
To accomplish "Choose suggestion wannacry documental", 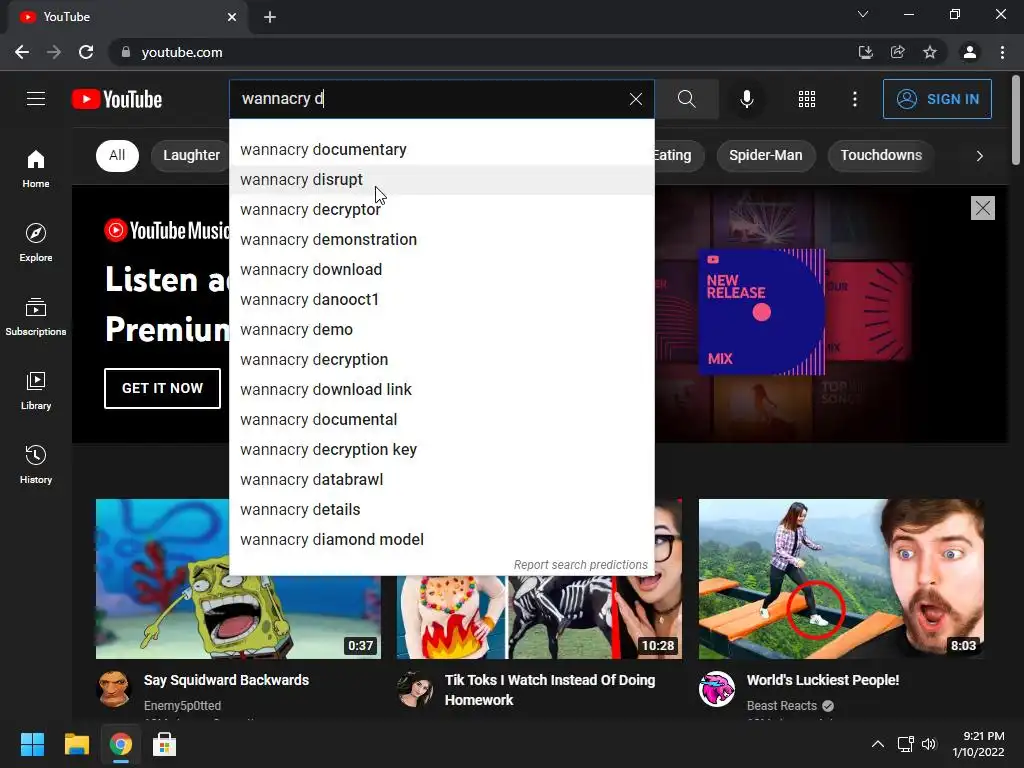I will click(442, 420).
